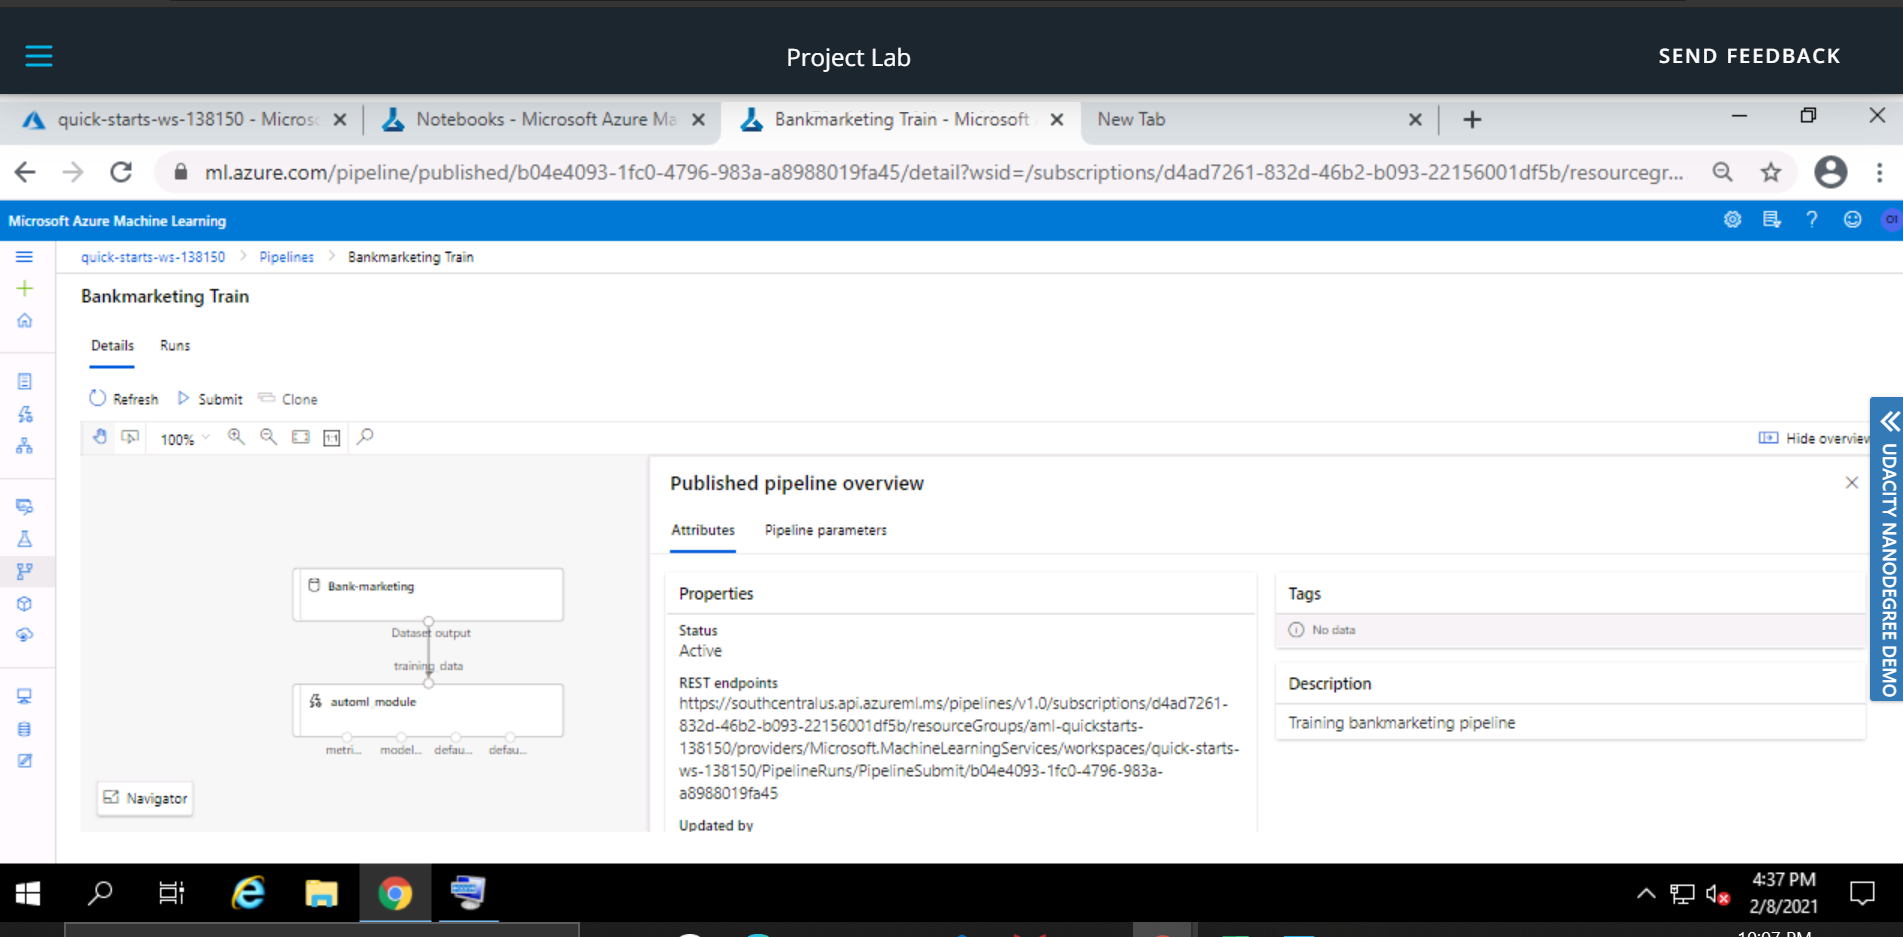Open Notebooks from the sidebar
This screenshot has width=1903, height=937.
24,381
